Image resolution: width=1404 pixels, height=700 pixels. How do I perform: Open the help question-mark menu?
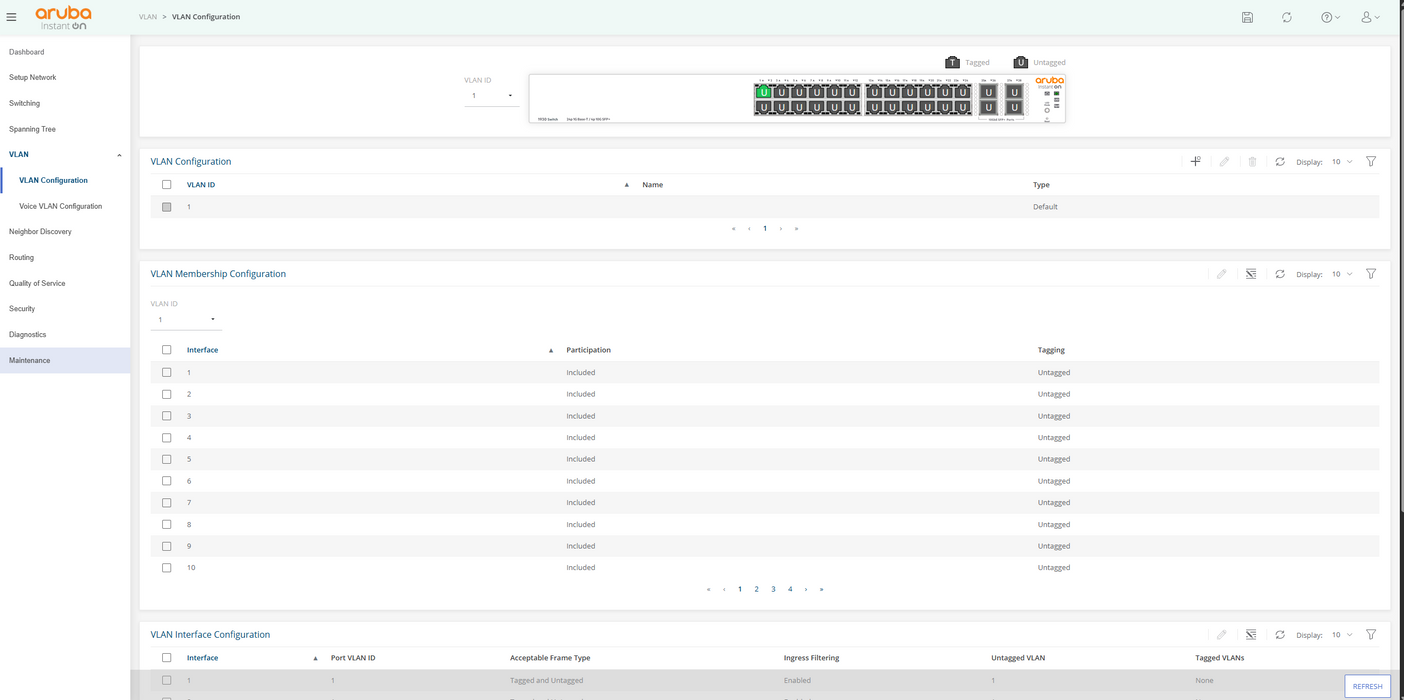(x=1329, y=17)
